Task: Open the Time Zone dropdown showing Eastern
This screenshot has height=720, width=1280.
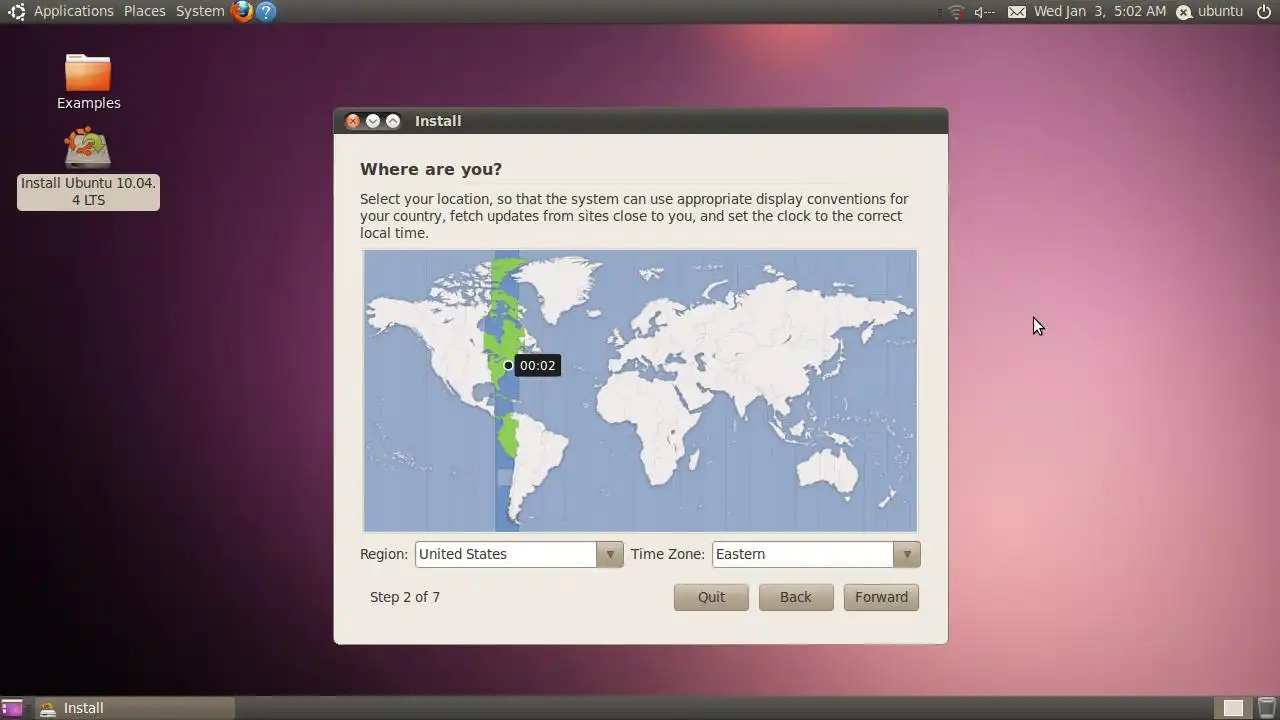Action: (x=816, y=554)
